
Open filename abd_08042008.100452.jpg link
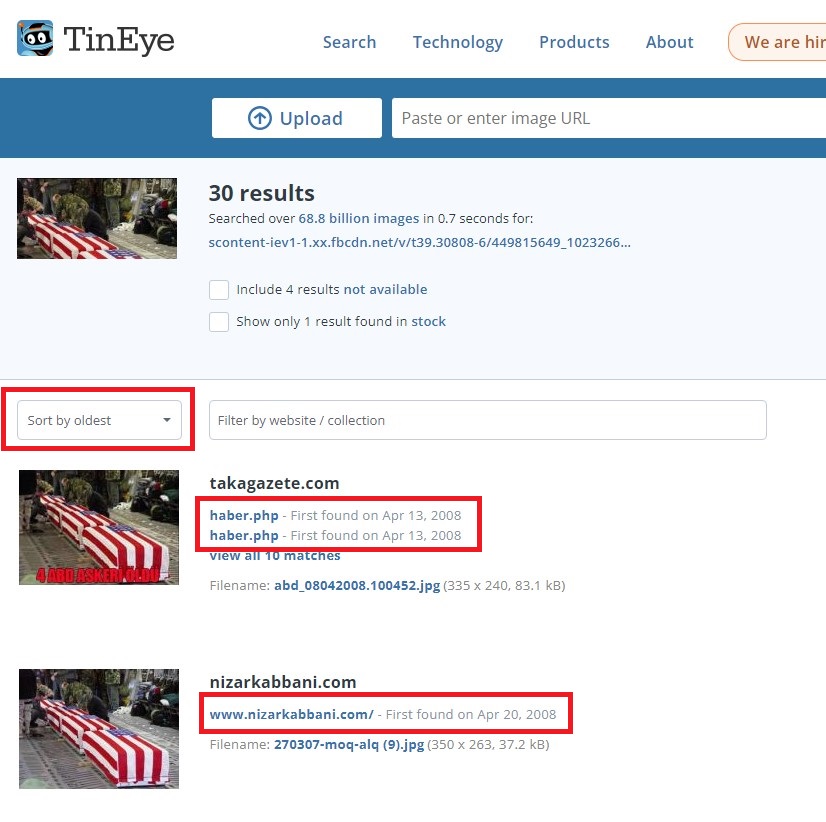pyautogui.click(x=357, y=585)
